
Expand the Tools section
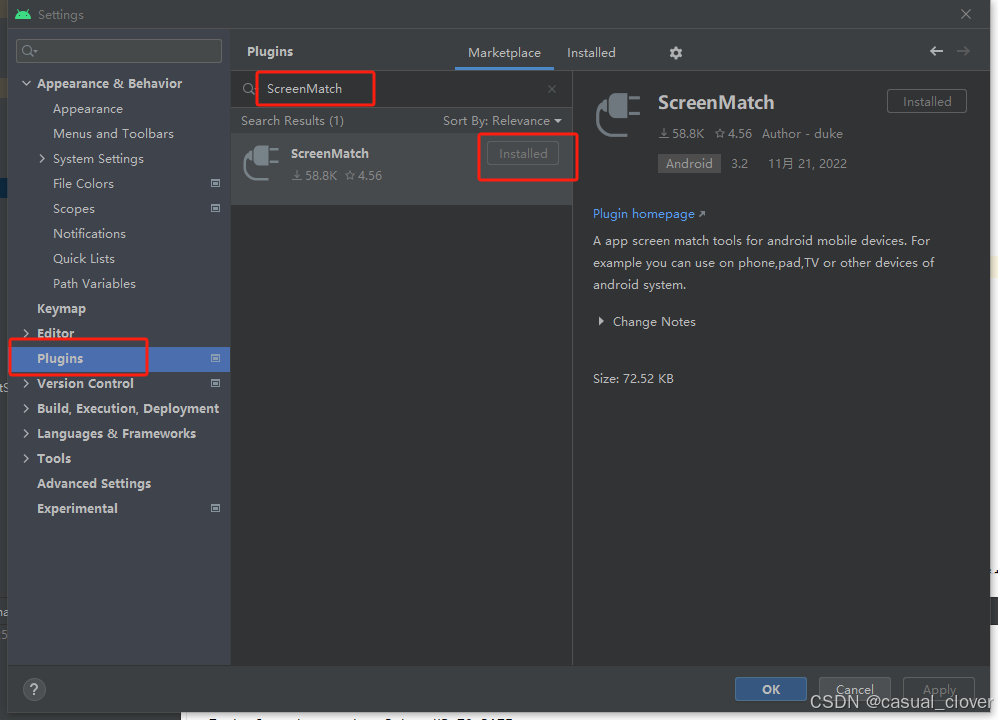click(26, 458)
